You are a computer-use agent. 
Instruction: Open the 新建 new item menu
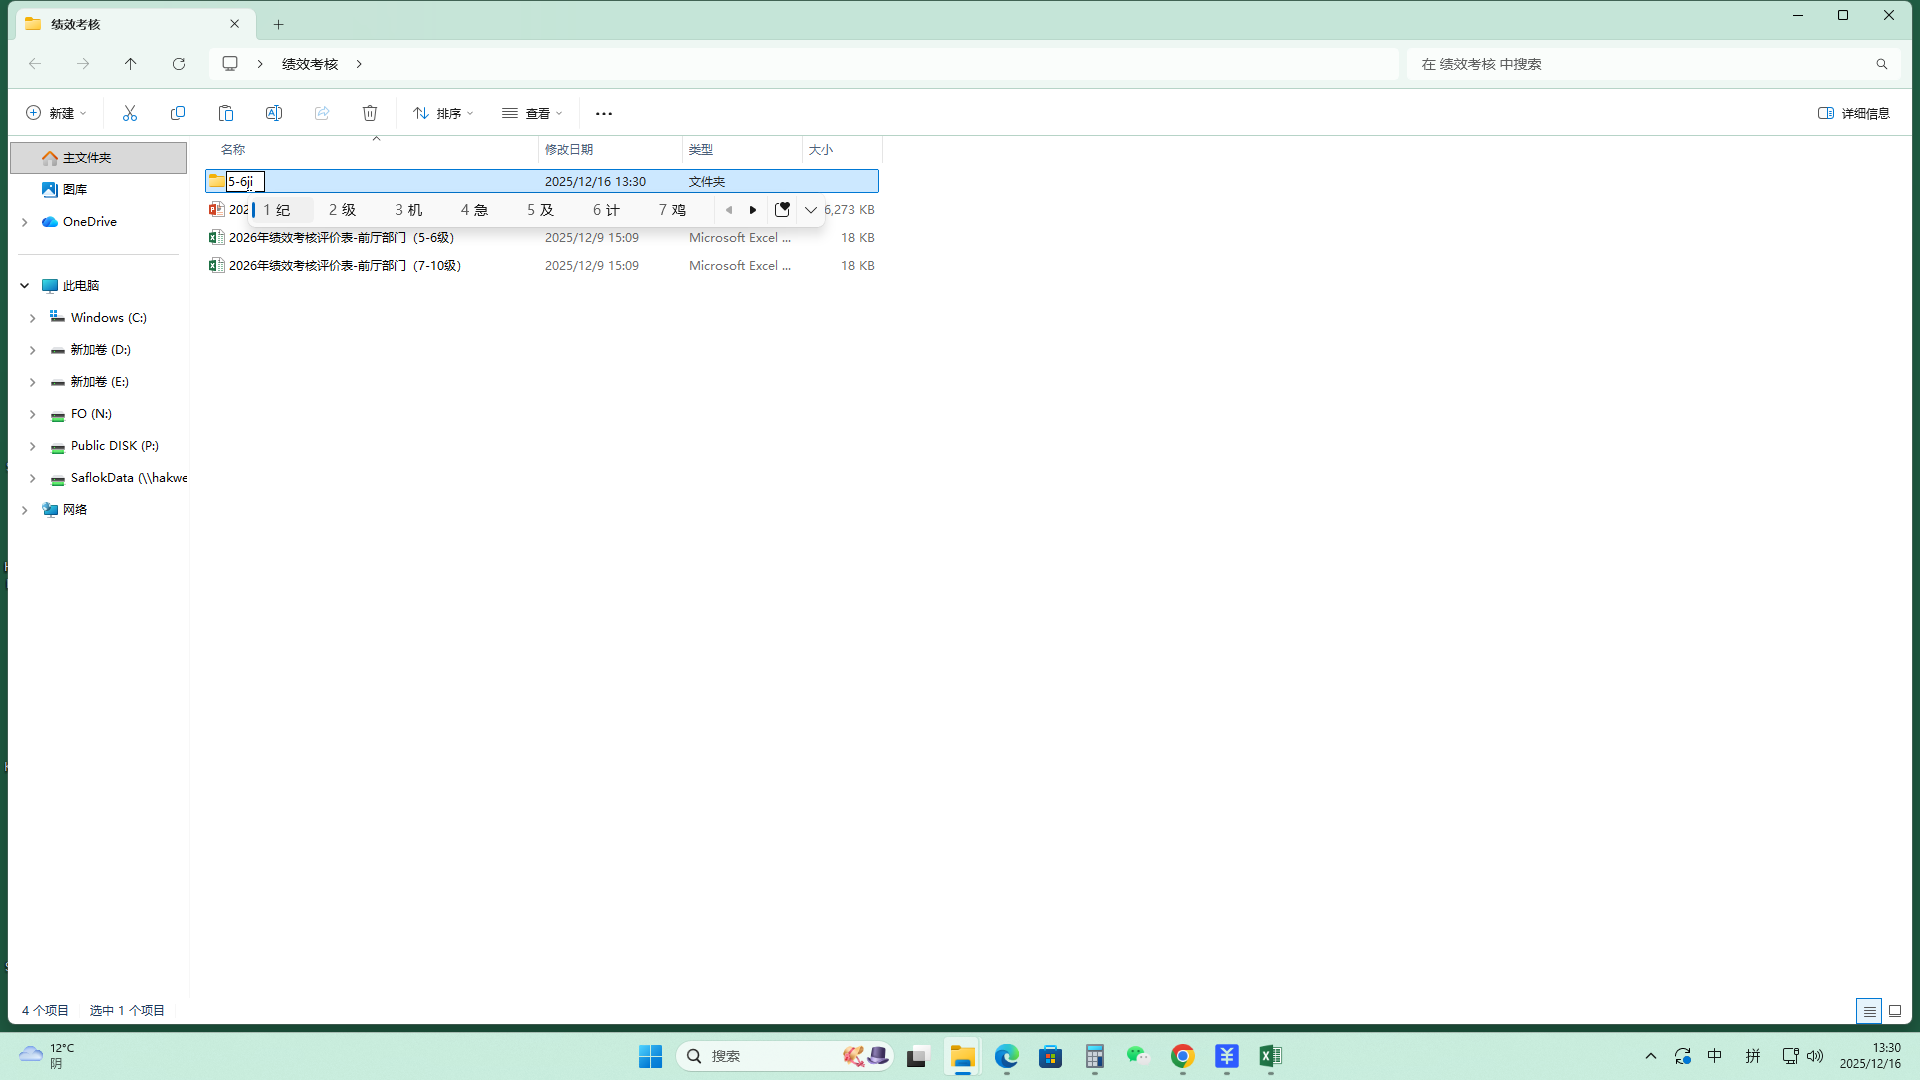click(x=56, y=113)
